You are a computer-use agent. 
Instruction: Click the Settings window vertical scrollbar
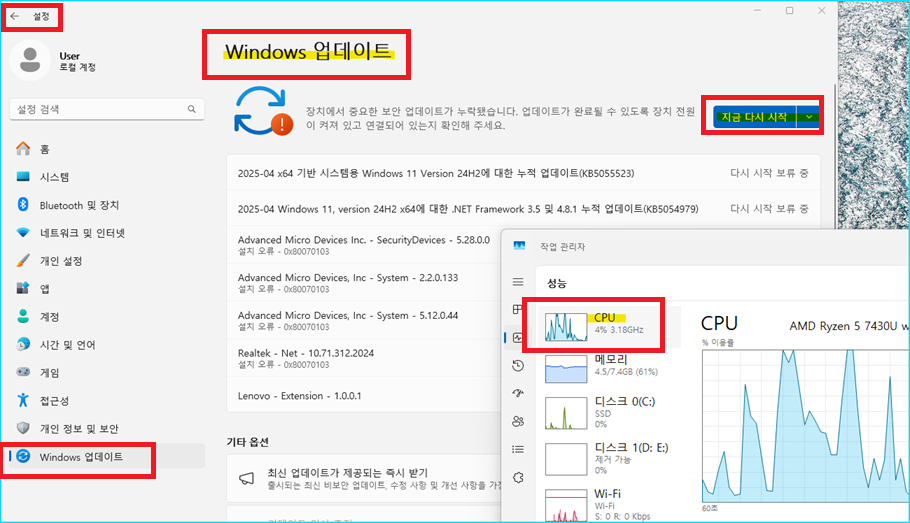coord(835,157)
